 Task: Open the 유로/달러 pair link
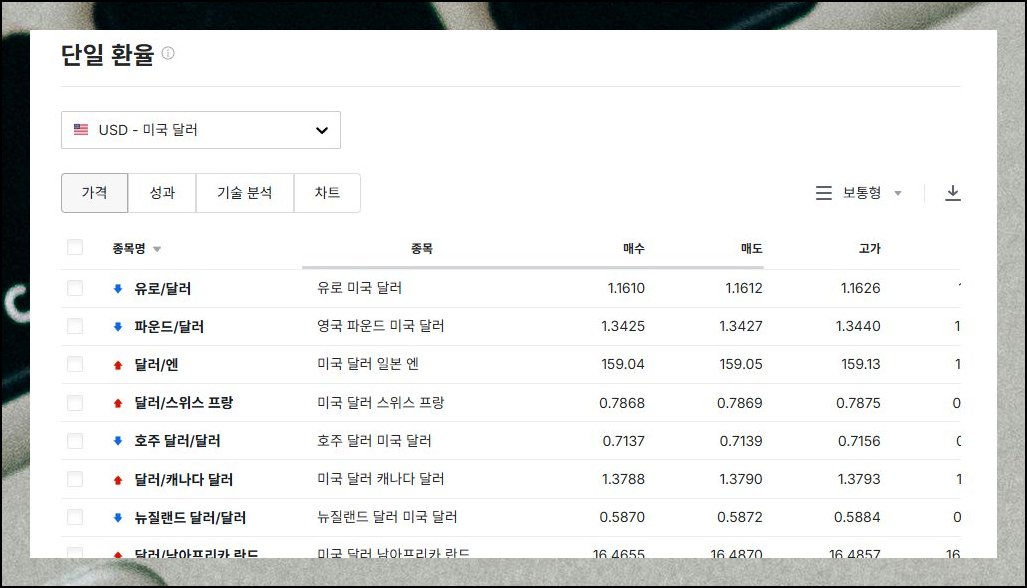pyautogui.click(x=162, y=288)
